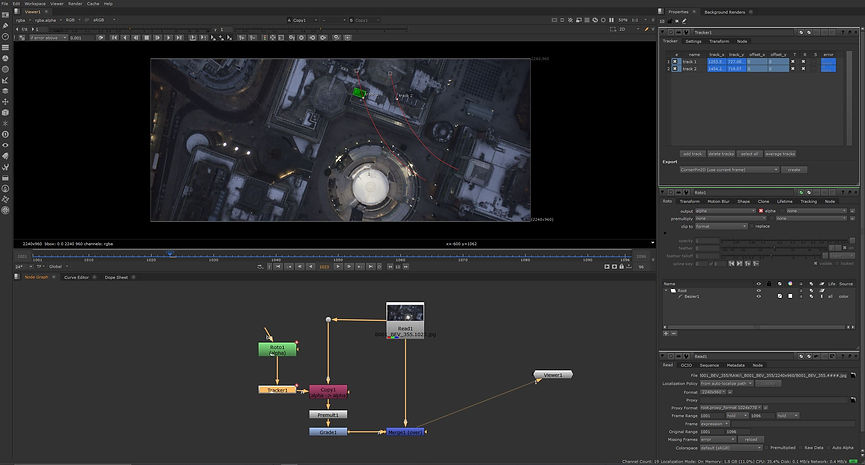
Task: Enable the Raw Data checkbox
Action: click(800, 448)
